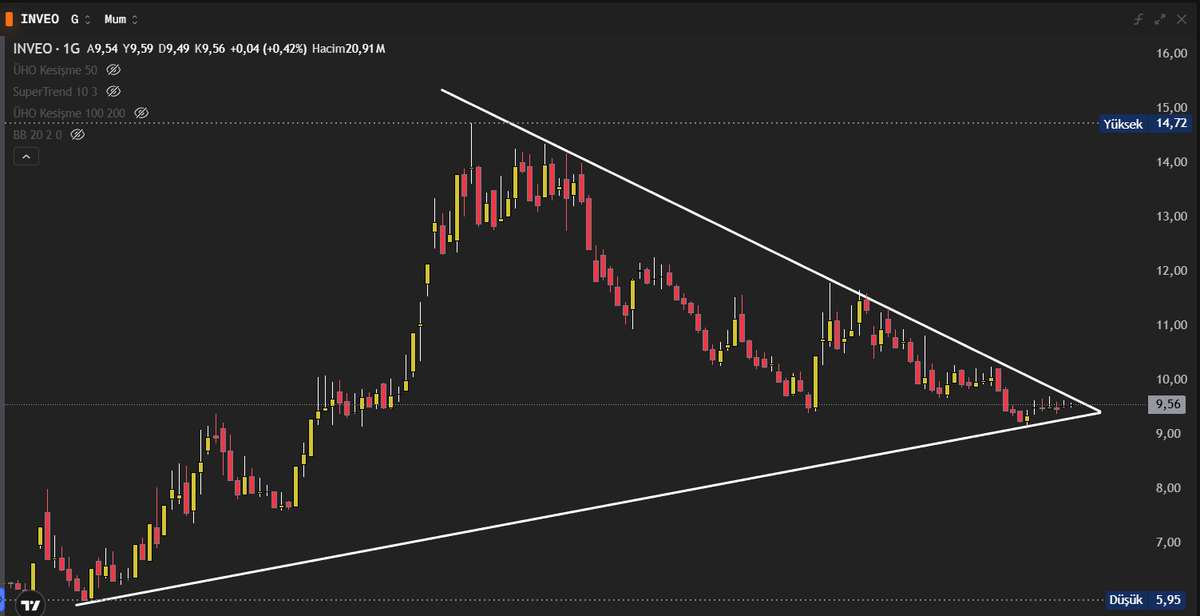Click the TradingView logo at chart bottom

click(32, 605)
